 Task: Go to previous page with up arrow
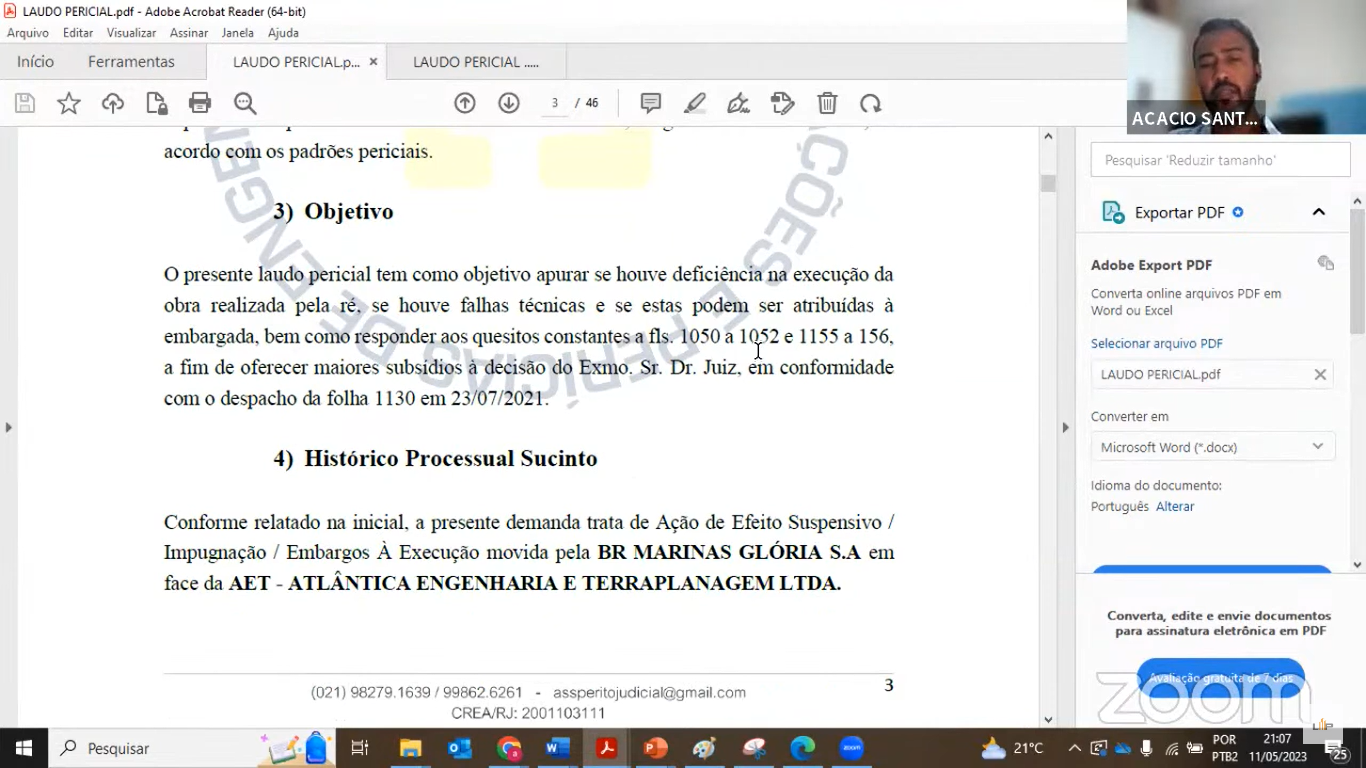(465, 103)
